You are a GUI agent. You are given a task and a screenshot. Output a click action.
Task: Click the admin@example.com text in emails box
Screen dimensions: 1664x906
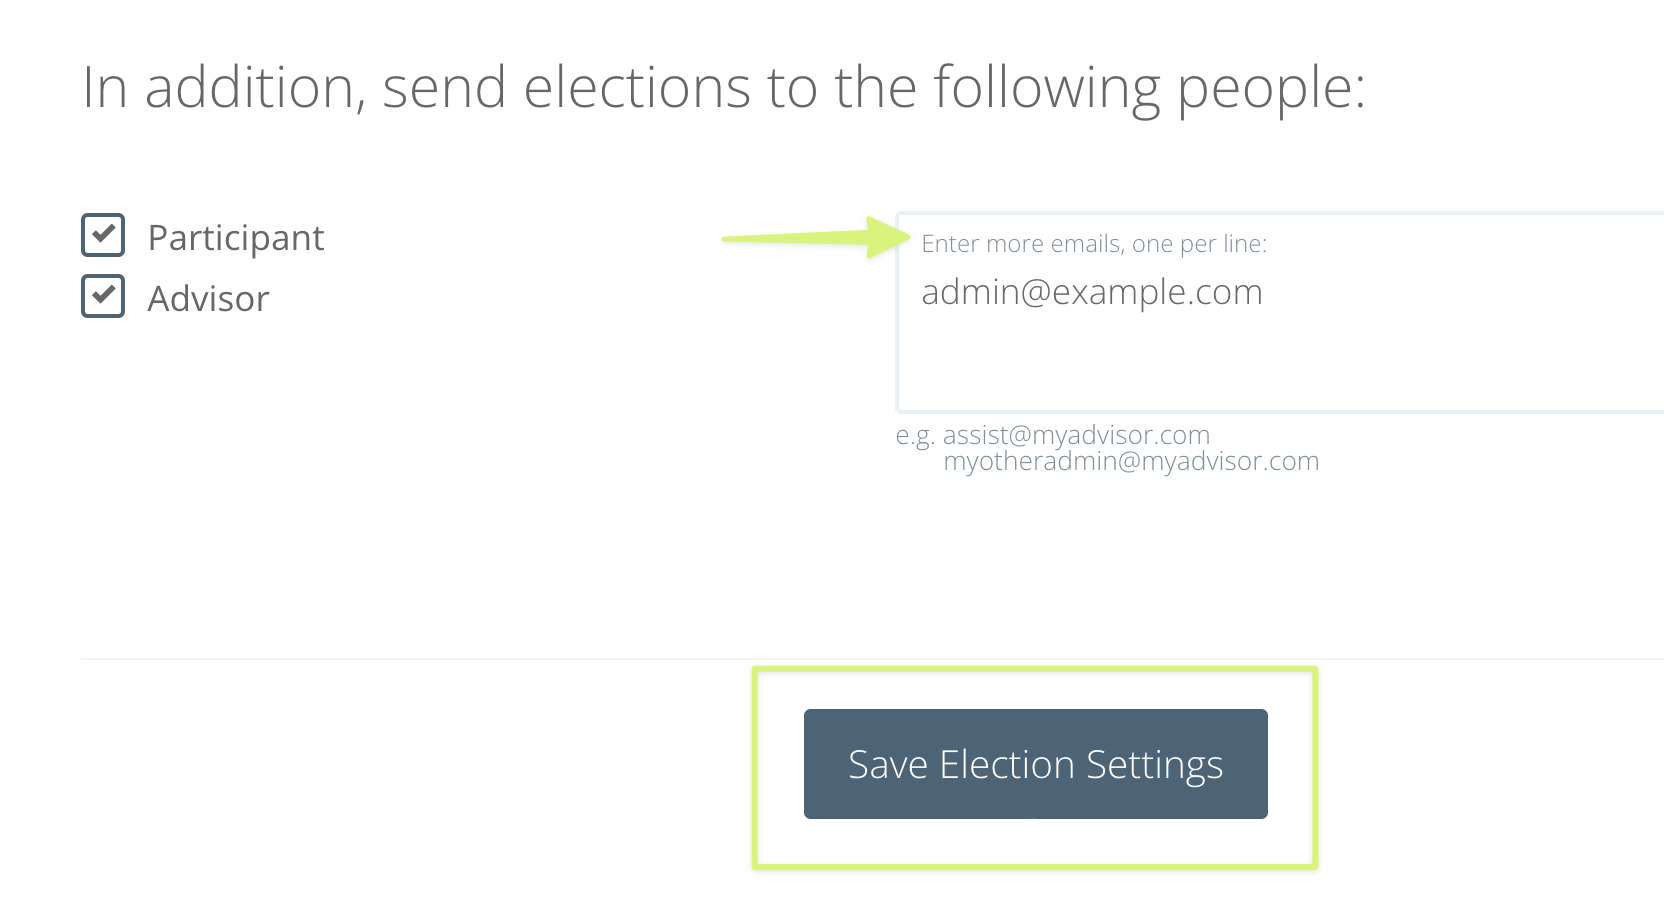point(1091,292)
